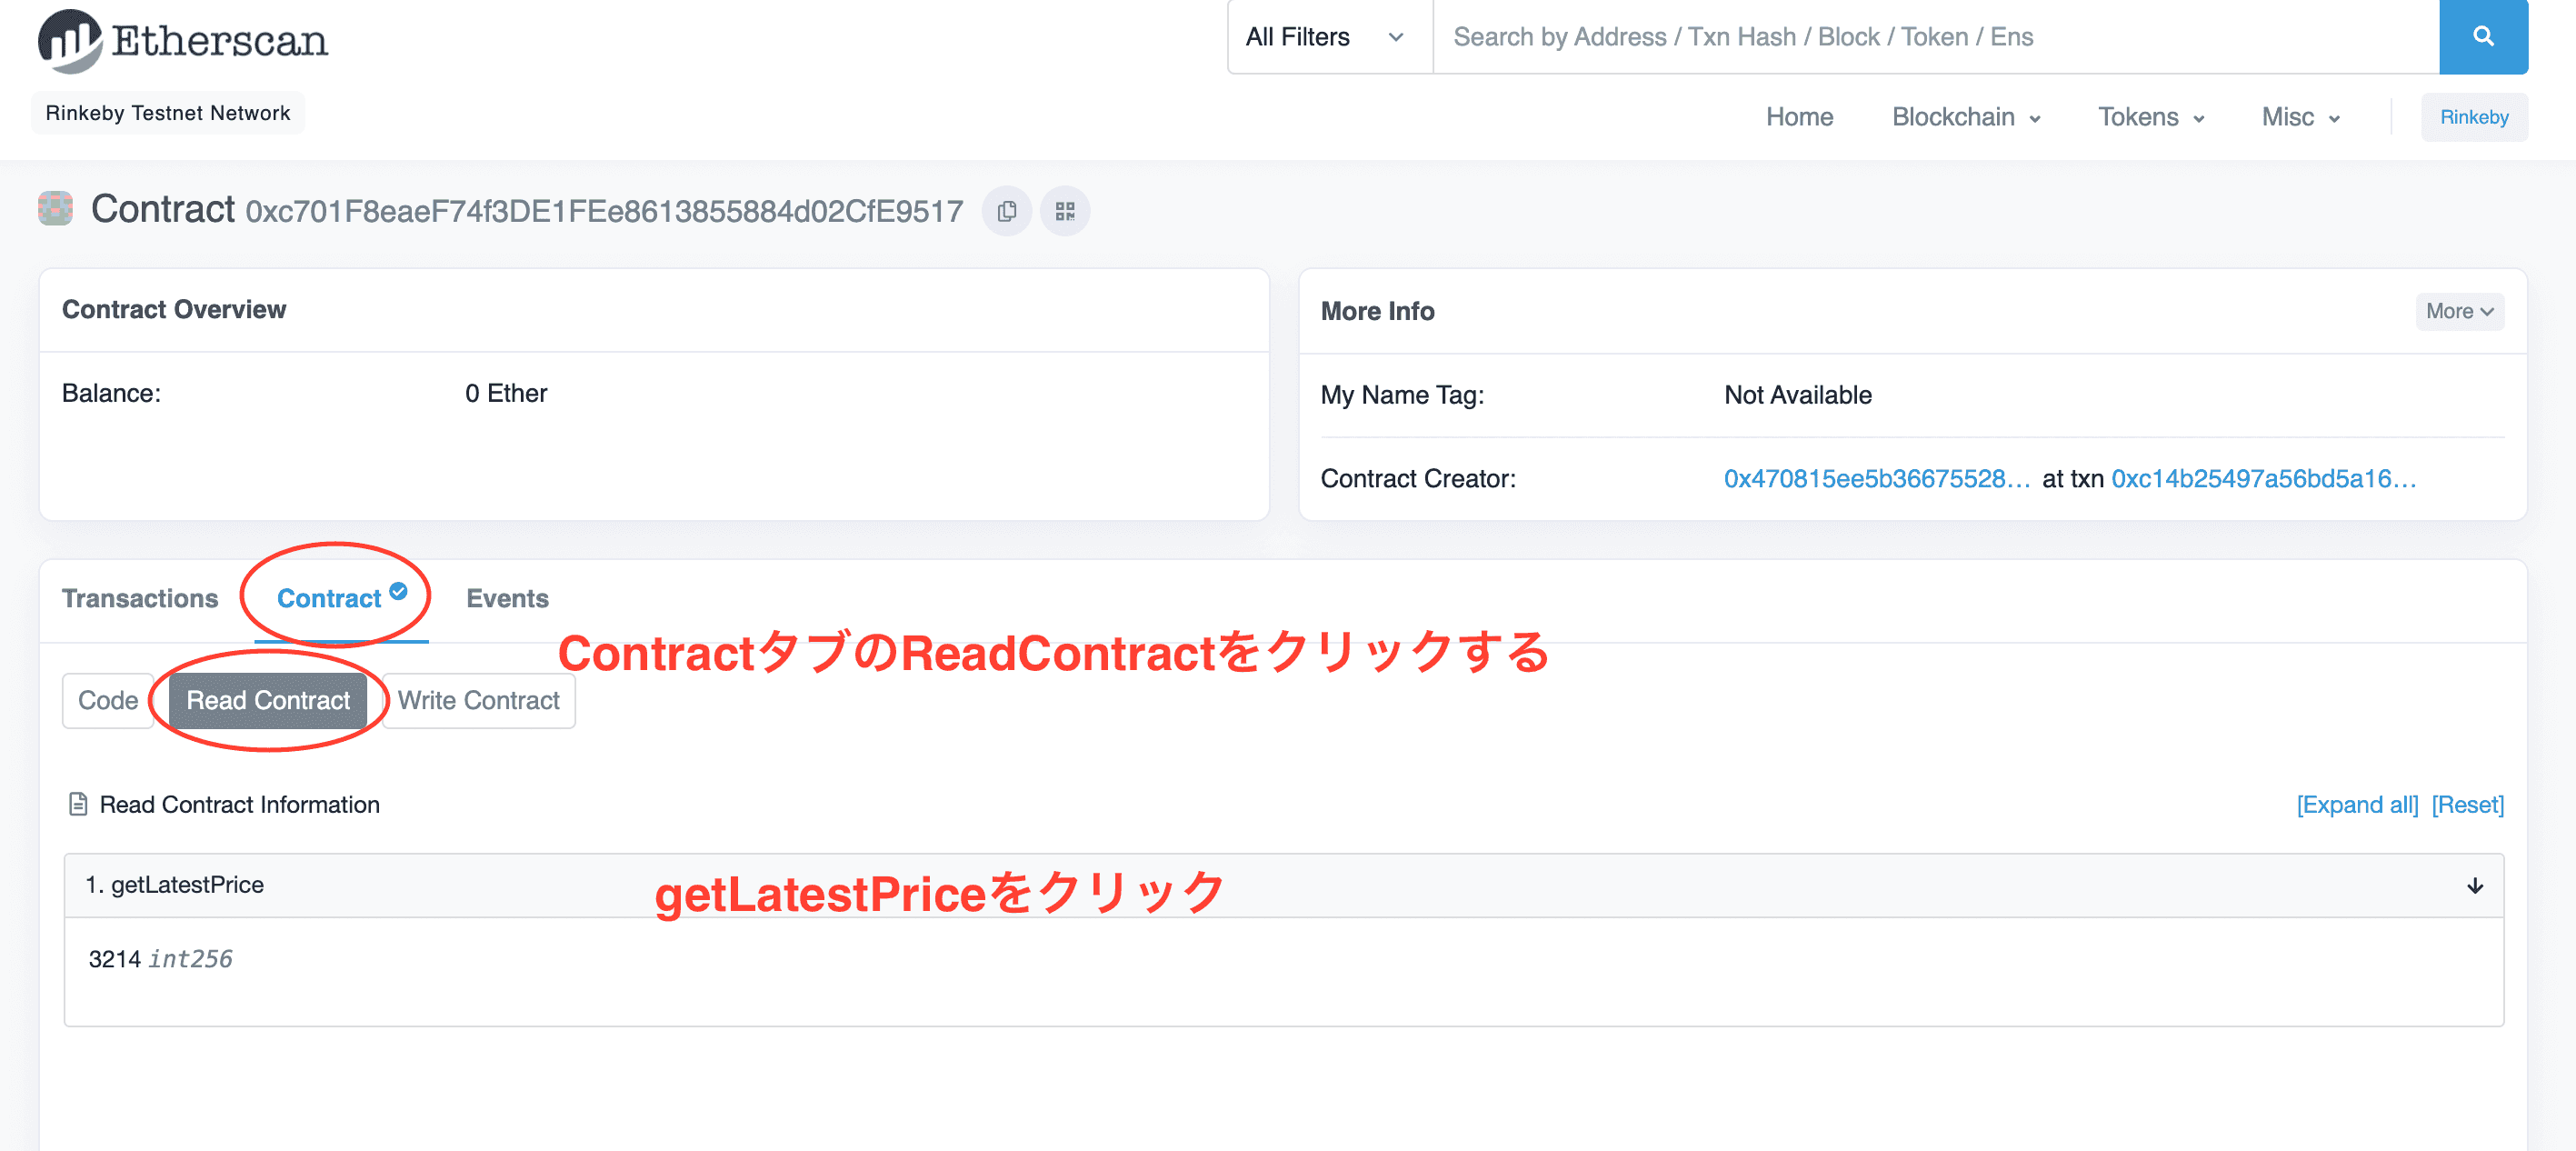This screenshot has width=2576, height=1151.
Task: Switch to the Transactions tab
Action: point(140,598)
